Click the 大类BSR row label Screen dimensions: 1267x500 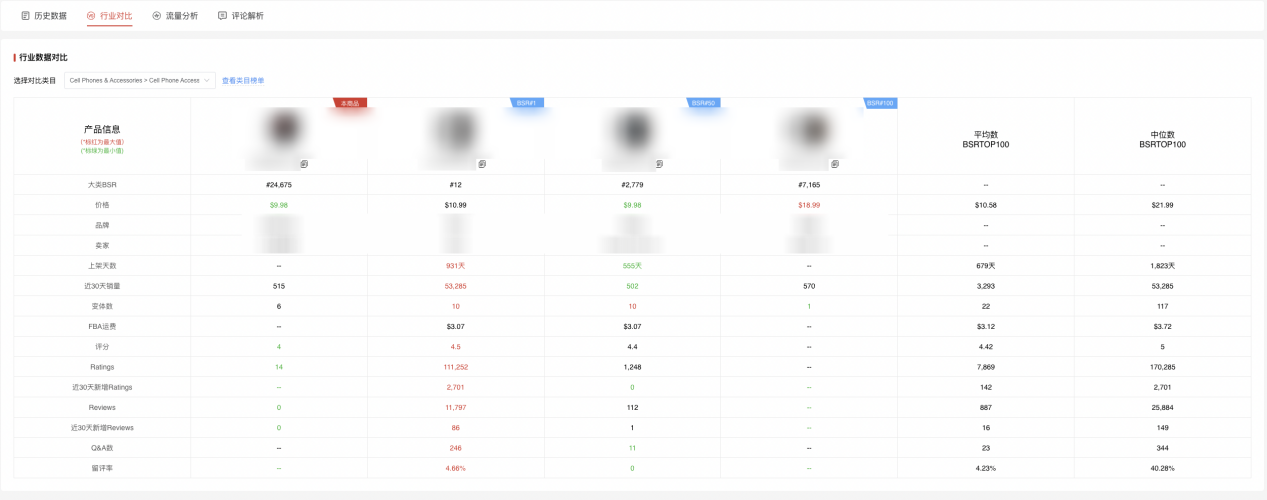(x=102, y=185)
